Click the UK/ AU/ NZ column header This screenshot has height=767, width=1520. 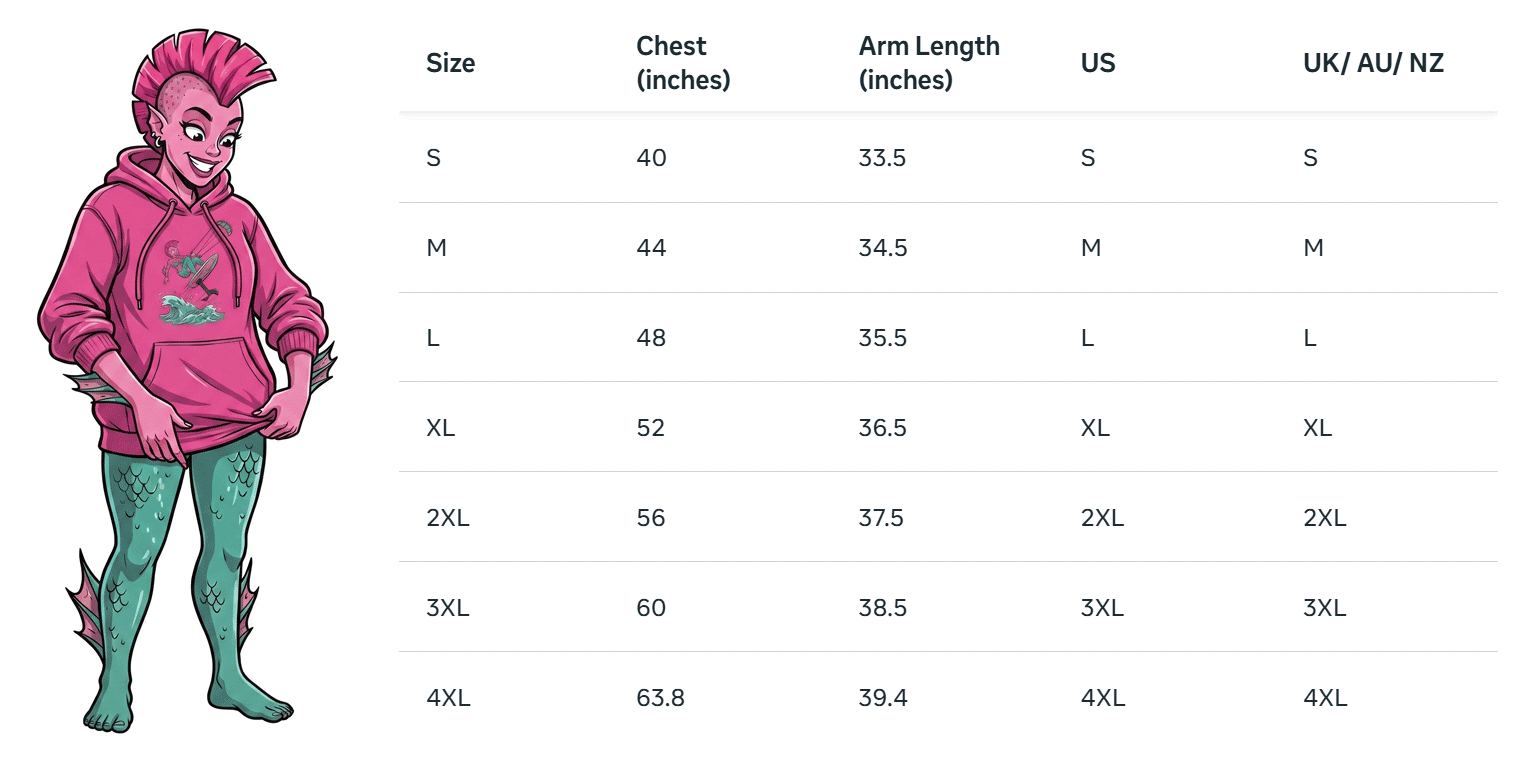1373,63
